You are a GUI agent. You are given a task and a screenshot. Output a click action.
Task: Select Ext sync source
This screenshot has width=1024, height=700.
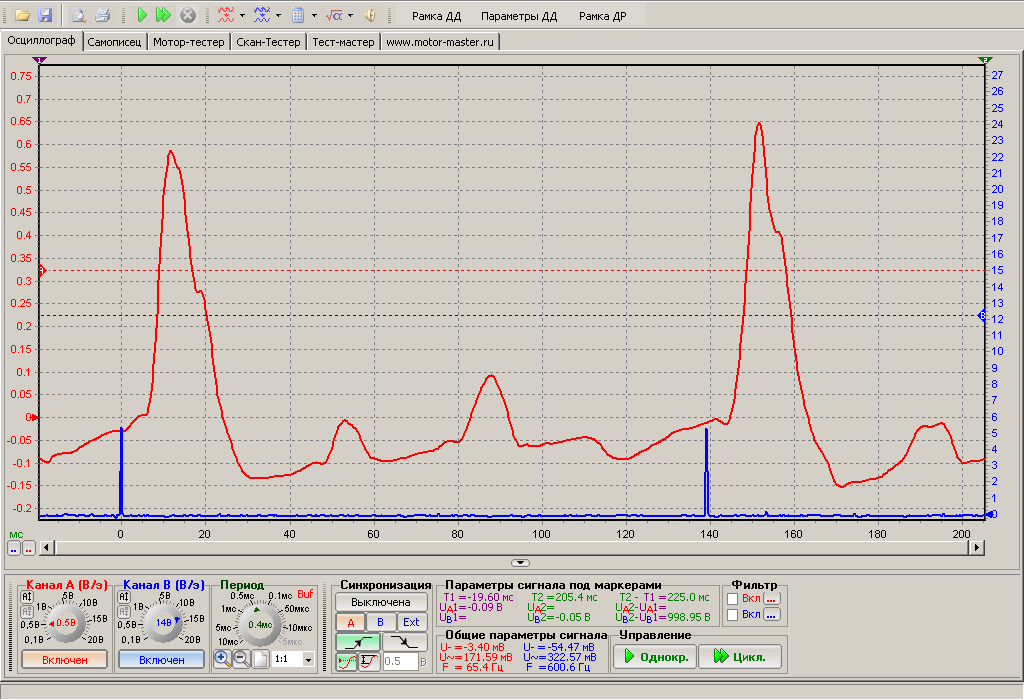(x=411, y=622)
